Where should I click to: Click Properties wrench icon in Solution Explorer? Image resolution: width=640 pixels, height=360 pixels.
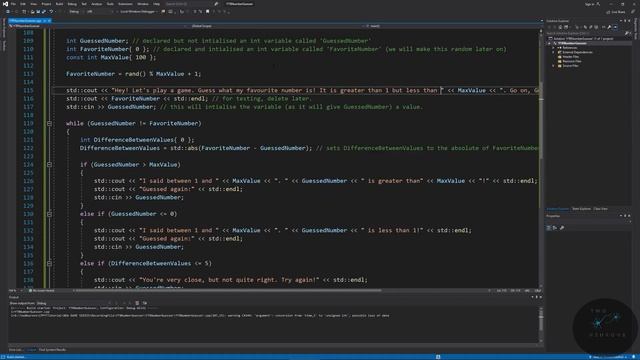[x=609, y=27]
